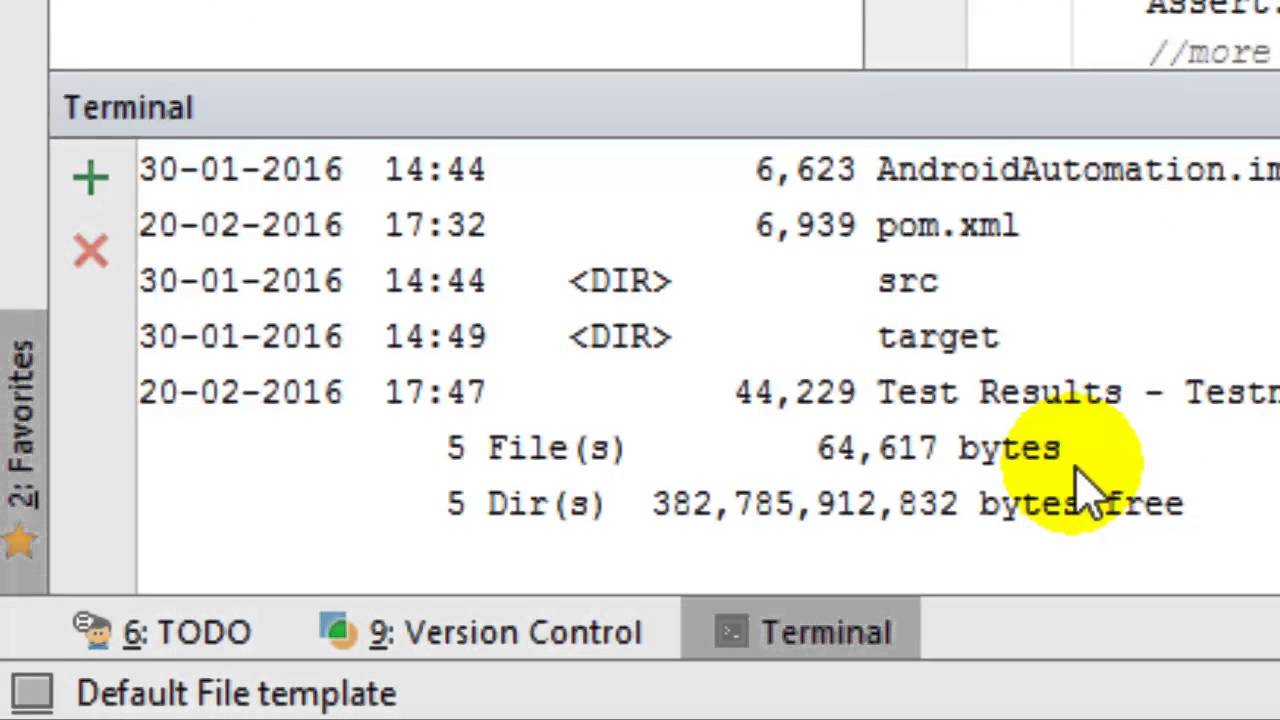This screenshot has height=720, width=1280.
Task: Click the orange Favorites star icon
Action: coord(20,543)
